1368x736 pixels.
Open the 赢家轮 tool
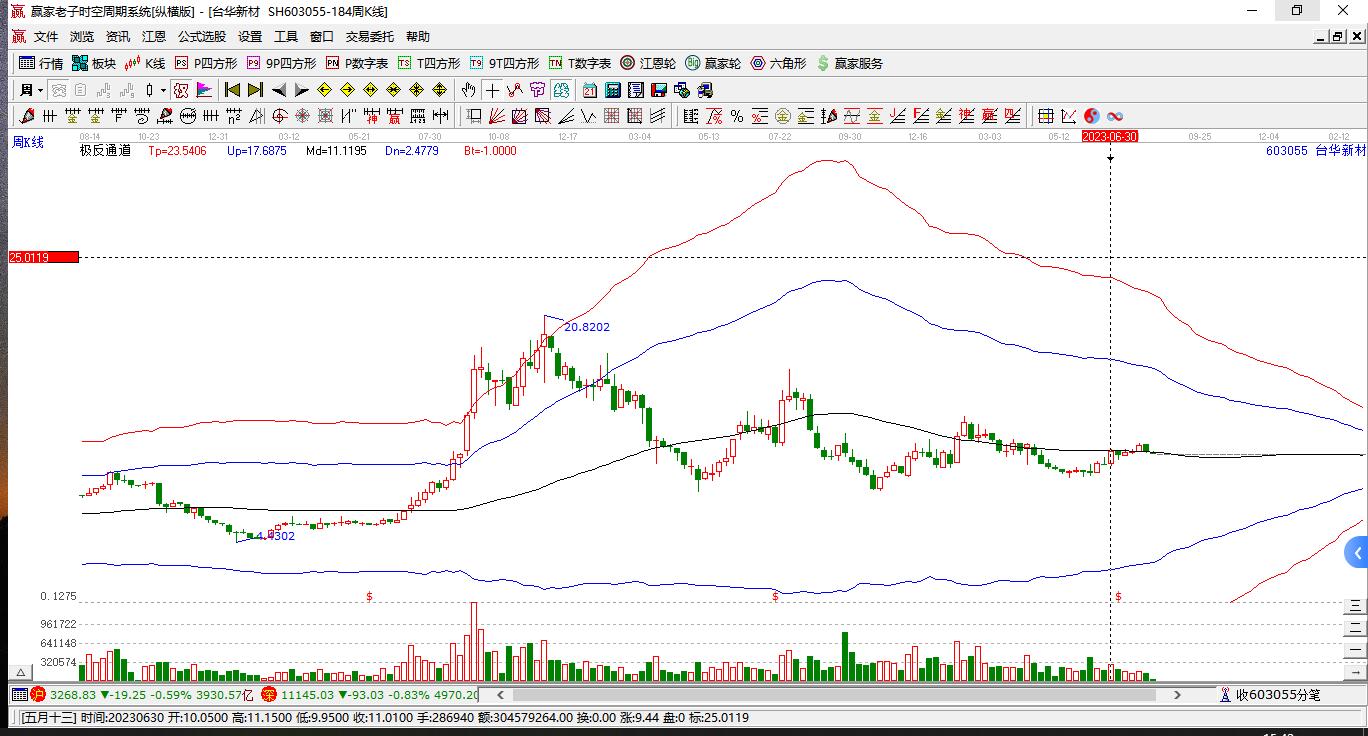click(x=713, y=63)
